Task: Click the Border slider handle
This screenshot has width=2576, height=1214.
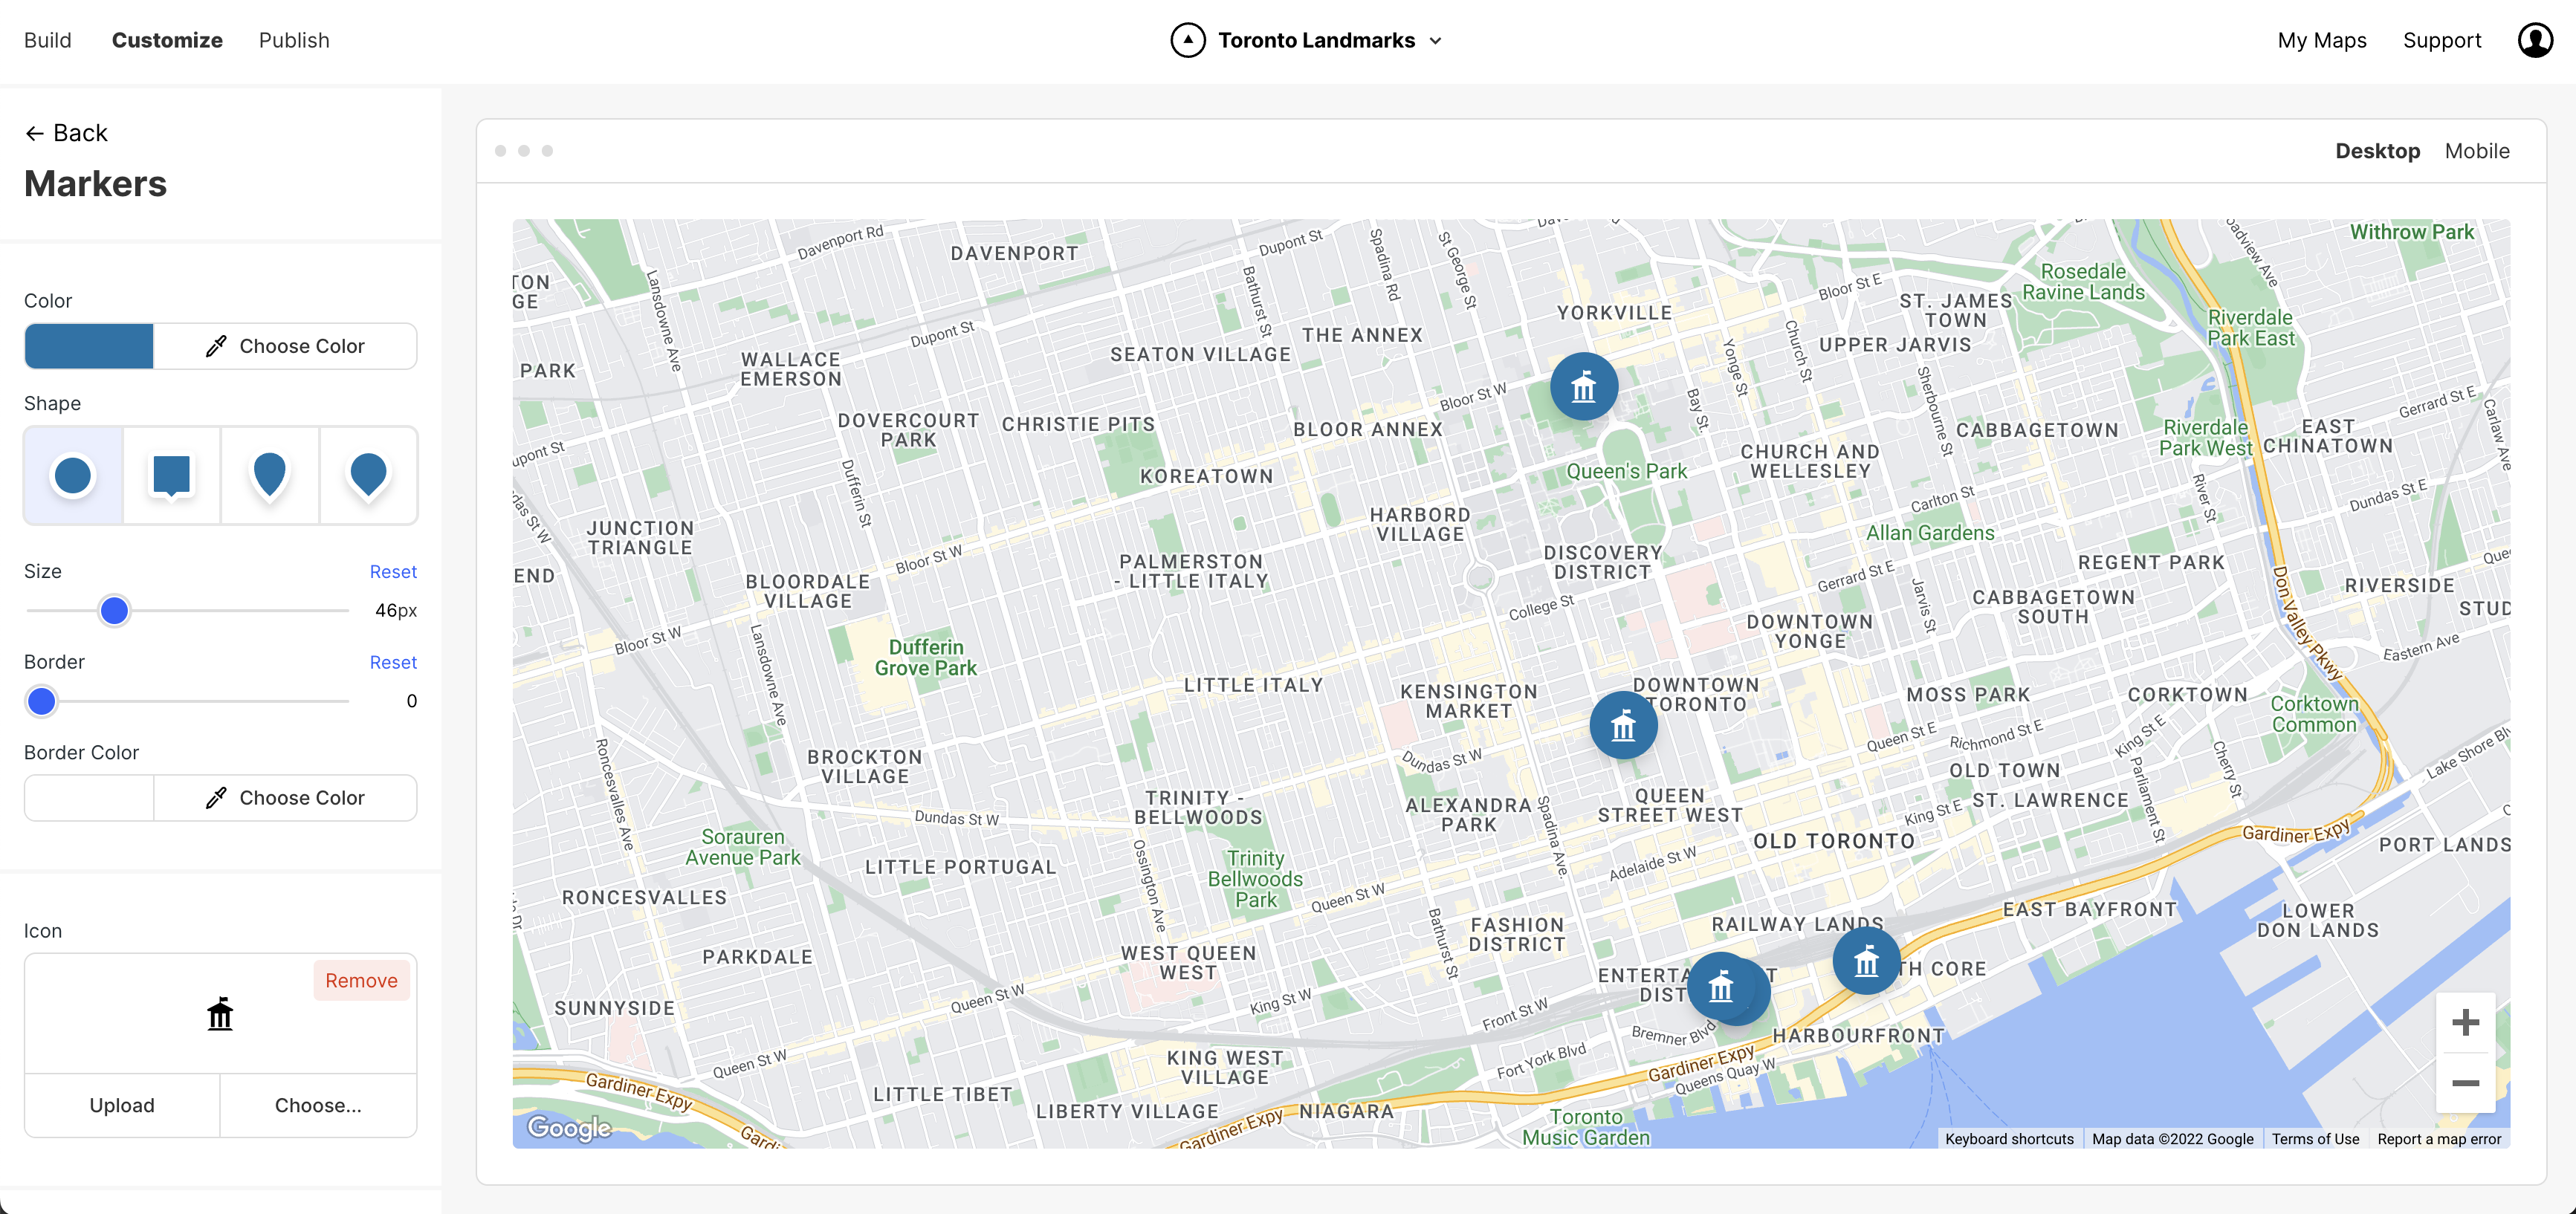Action: [42, 701]
